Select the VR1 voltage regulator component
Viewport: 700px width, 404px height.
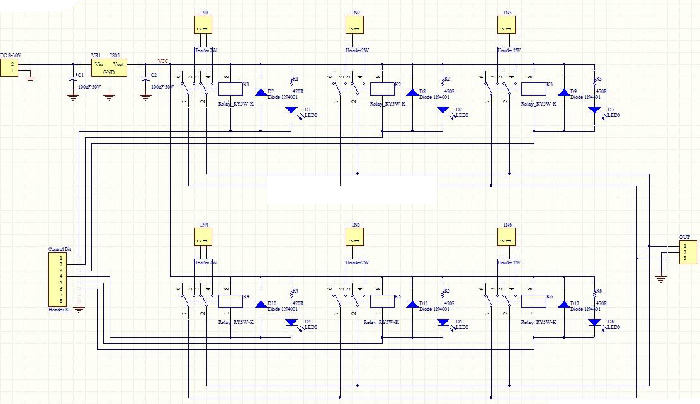tap(109, 67)
